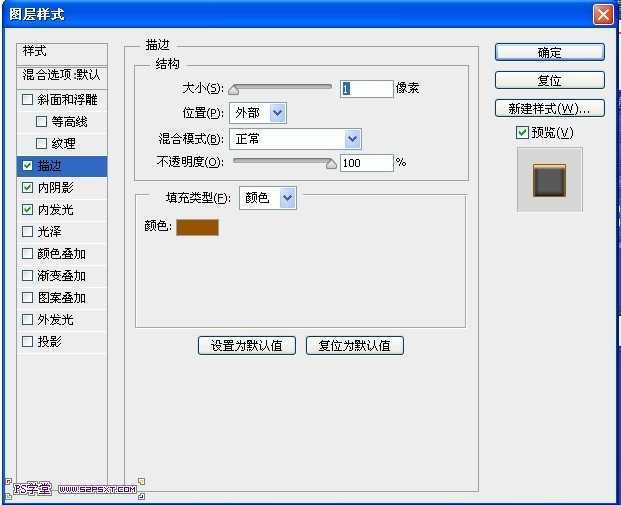The height and width of the screenshot is (505, 621).
Task: Click the 新建样式(W)... button
Action: click(x=550, y=109)
